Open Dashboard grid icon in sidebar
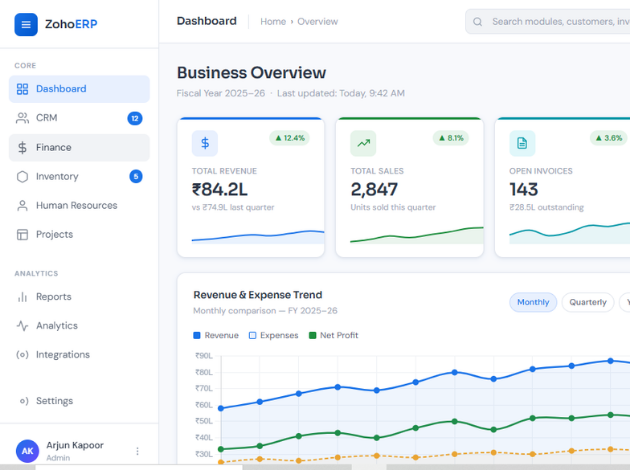Image resolution: width=630 pixels, height=470 pixels. pos(22,89)
